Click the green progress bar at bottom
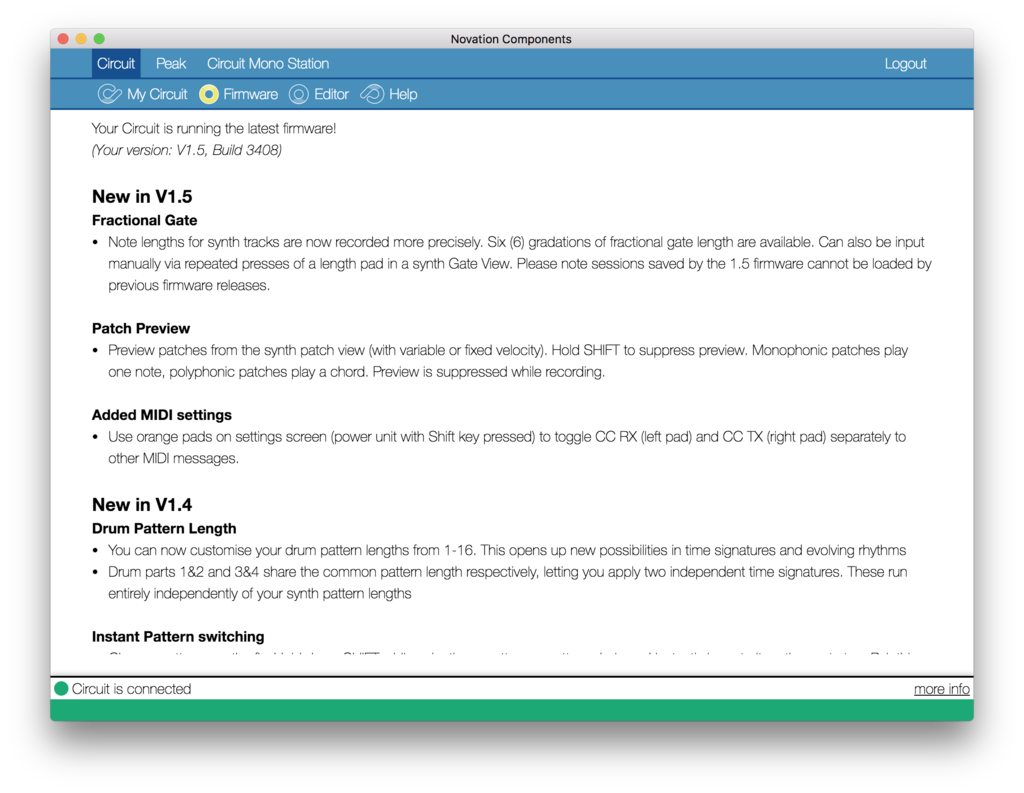 [x=512, y=709]
